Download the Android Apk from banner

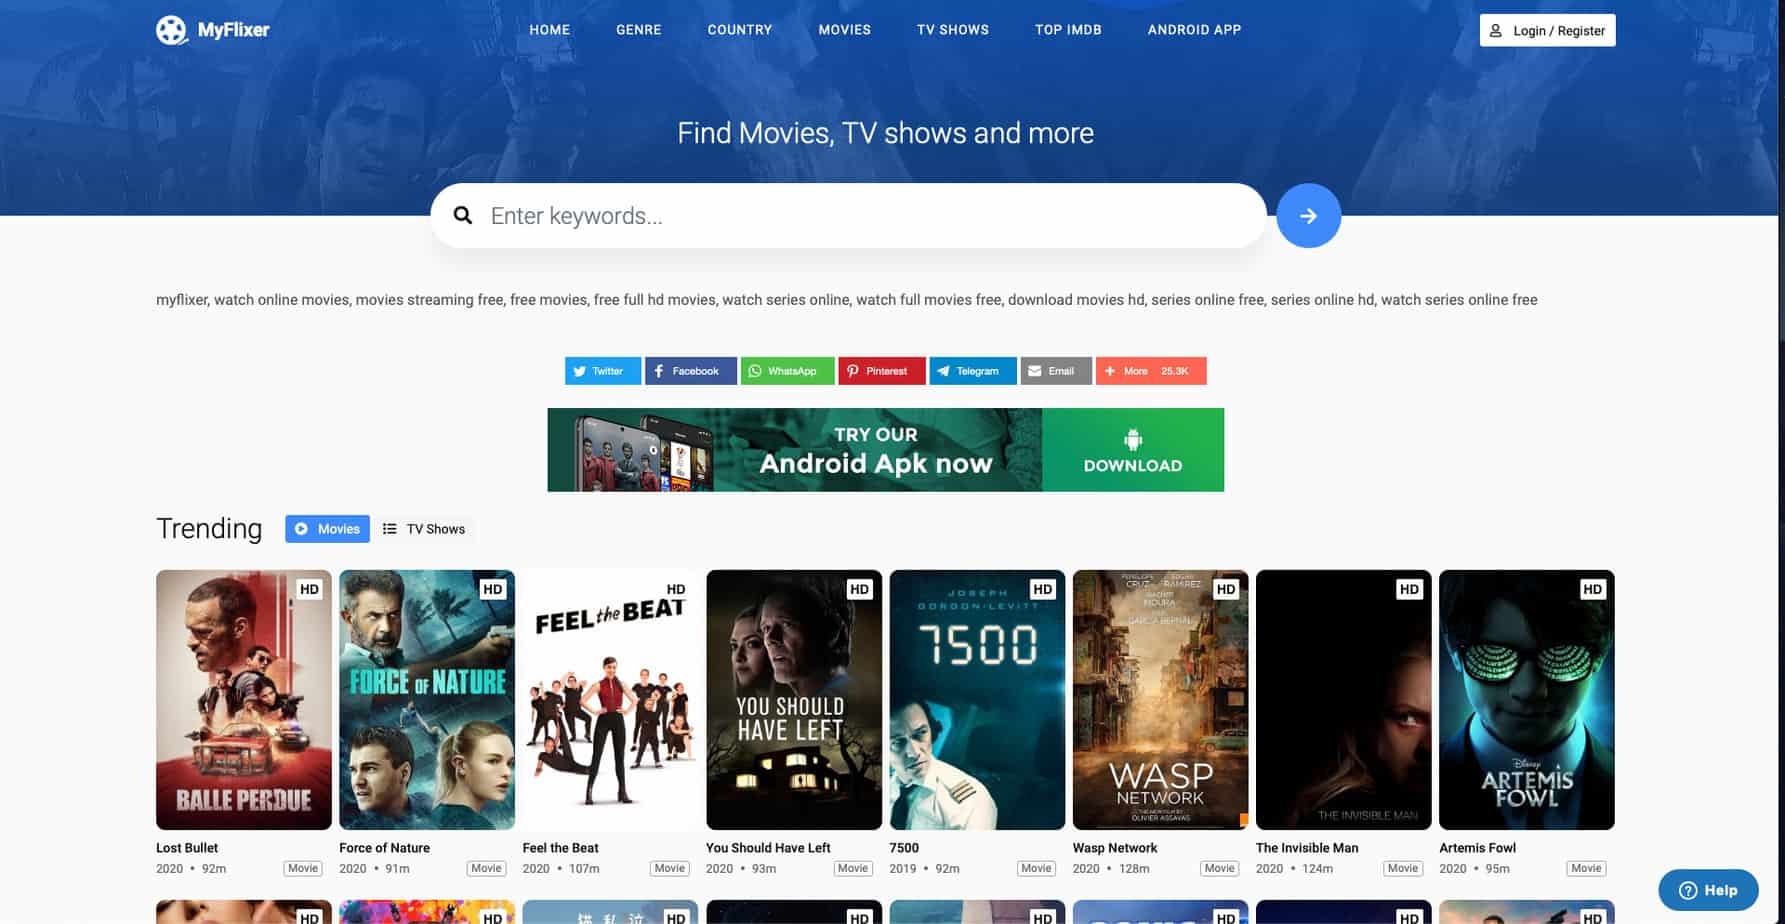[1132, 450]
